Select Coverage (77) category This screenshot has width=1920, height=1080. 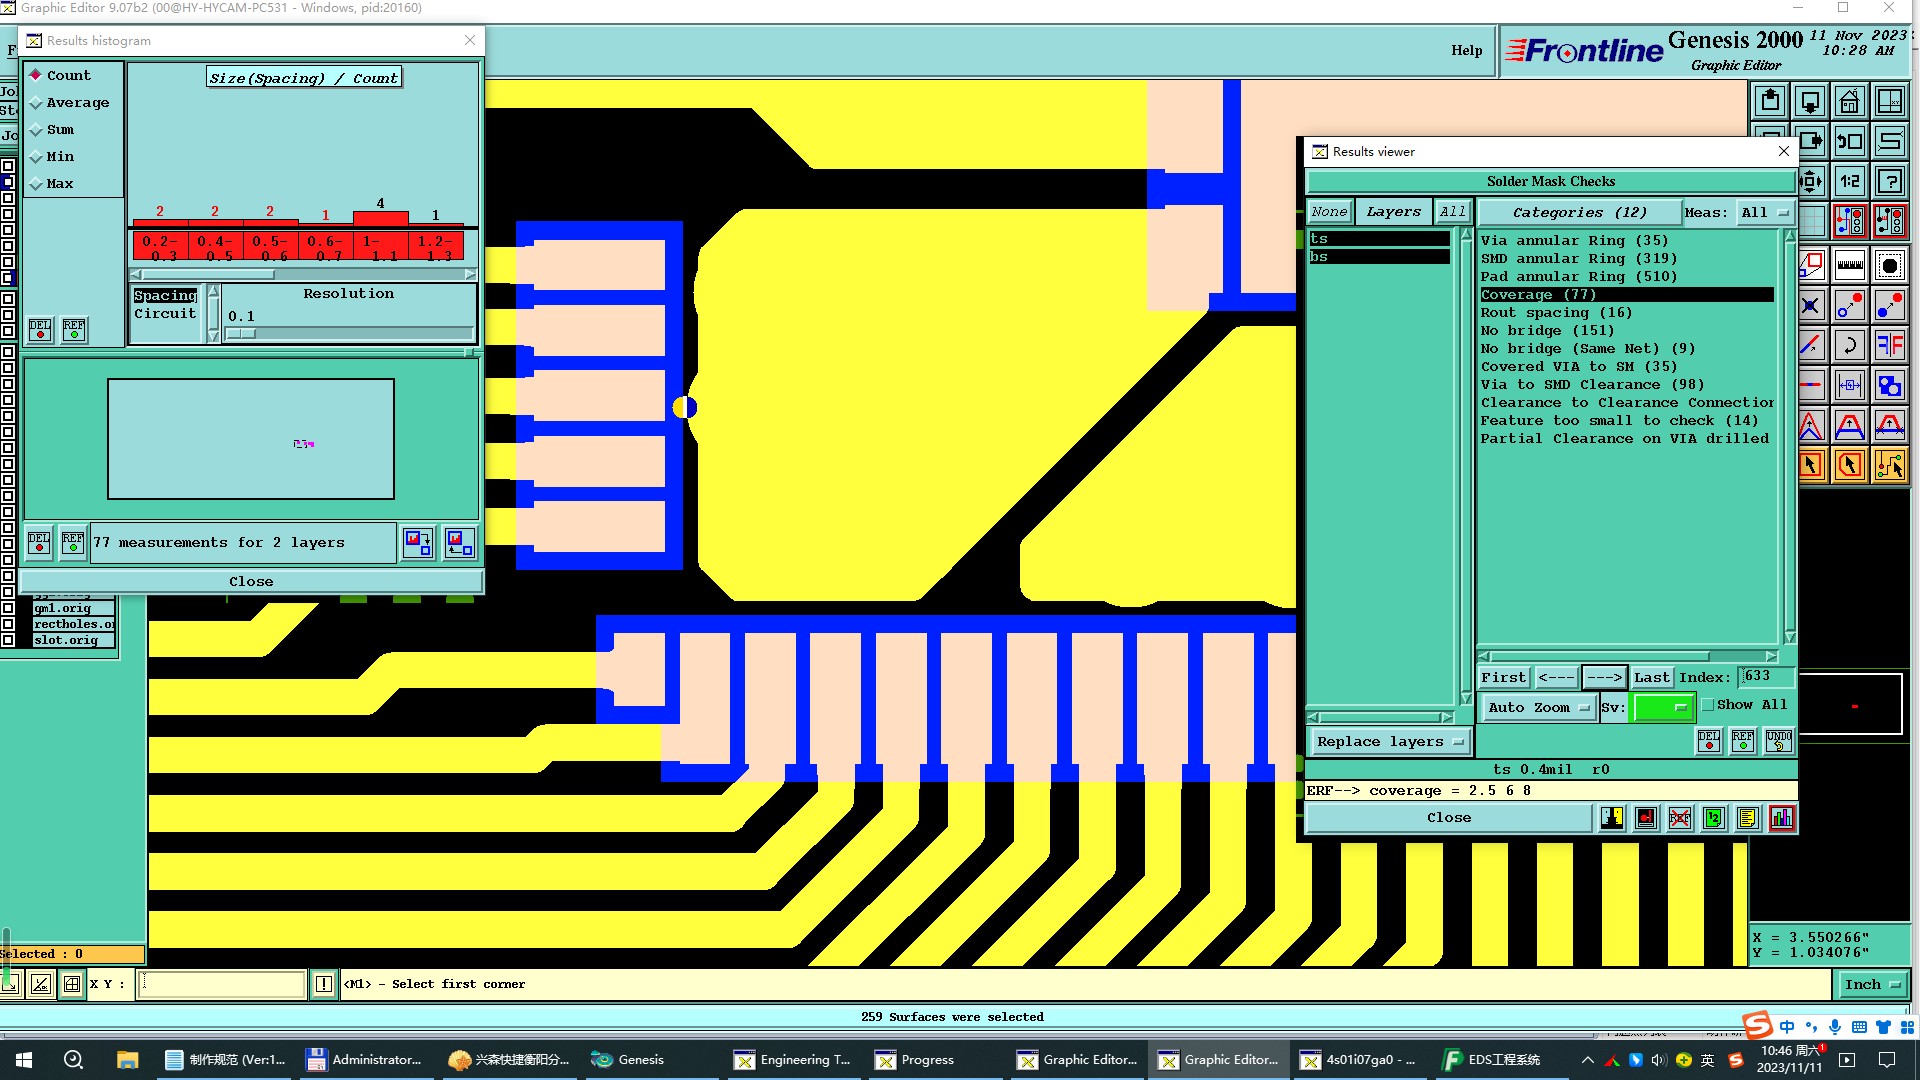(1627, 295)
